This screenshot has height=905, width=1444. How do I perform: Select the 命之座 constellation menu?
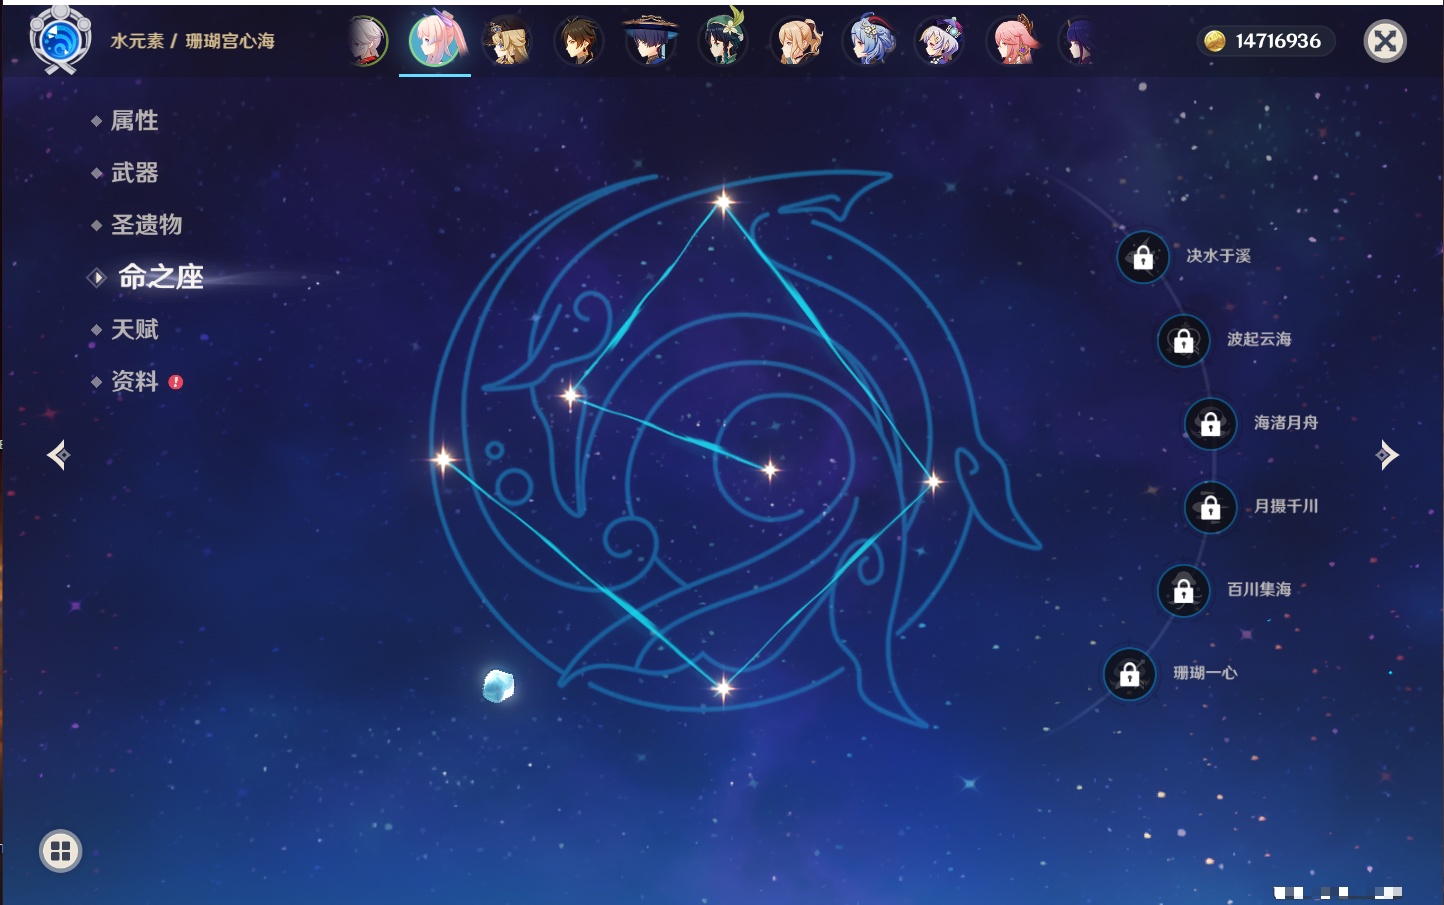point(160,277)
